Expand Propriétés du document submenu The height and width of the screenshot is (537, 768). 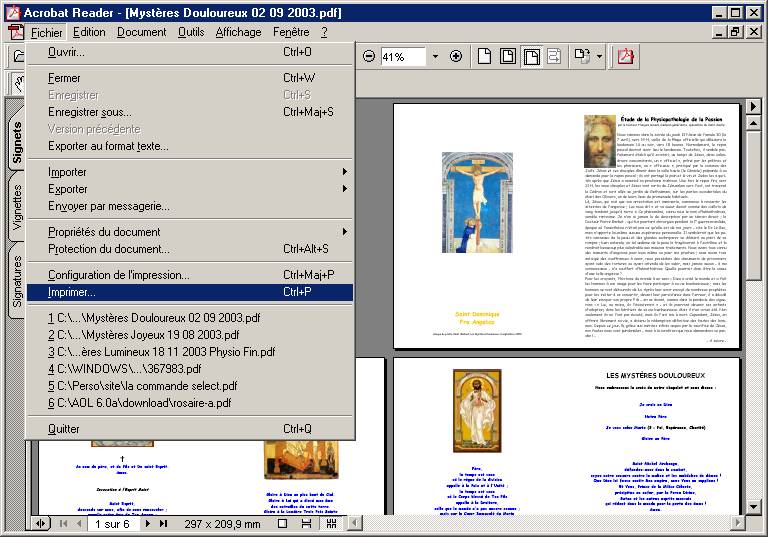tap(190, 232)
